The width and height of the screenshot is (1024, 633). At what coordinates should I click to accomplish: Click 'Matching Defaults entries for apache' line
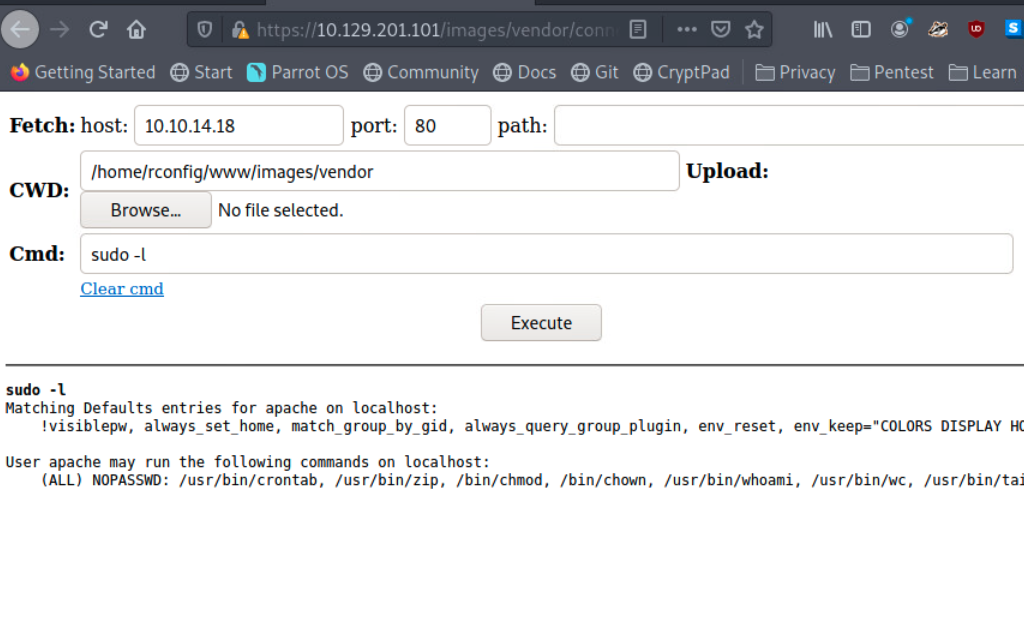(221, 408)
